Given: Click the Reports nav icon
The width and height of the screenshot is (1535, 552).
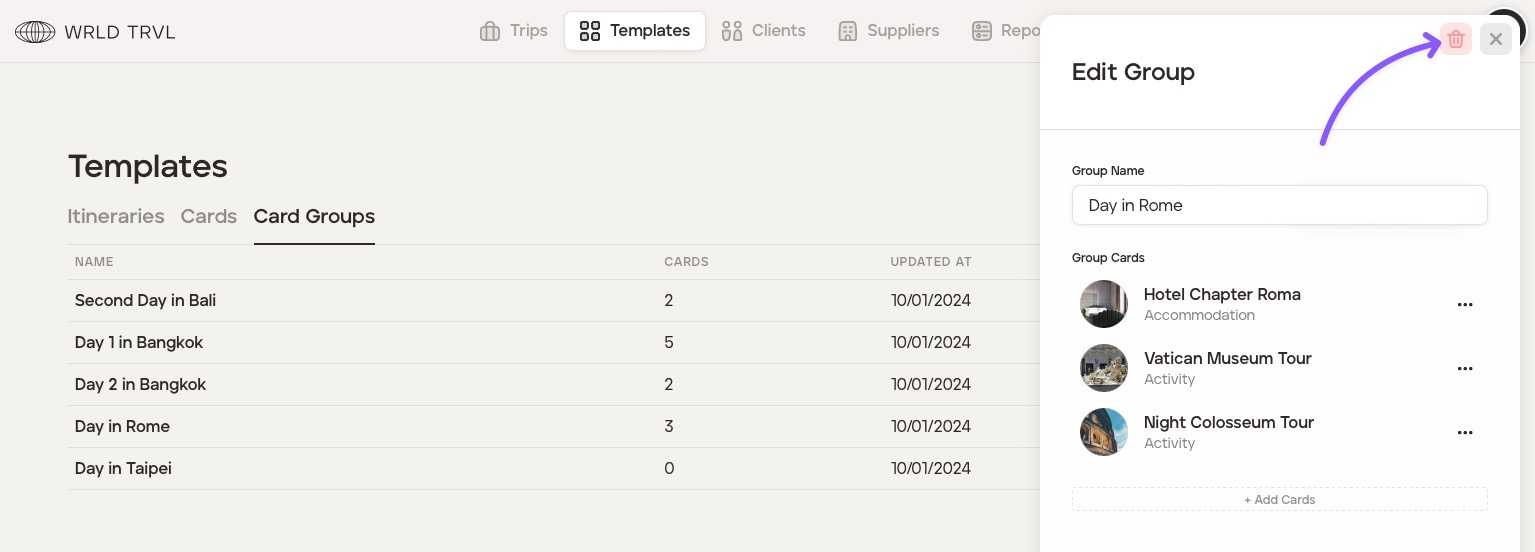Looking at the screenshot, I should tap(982, 31).
